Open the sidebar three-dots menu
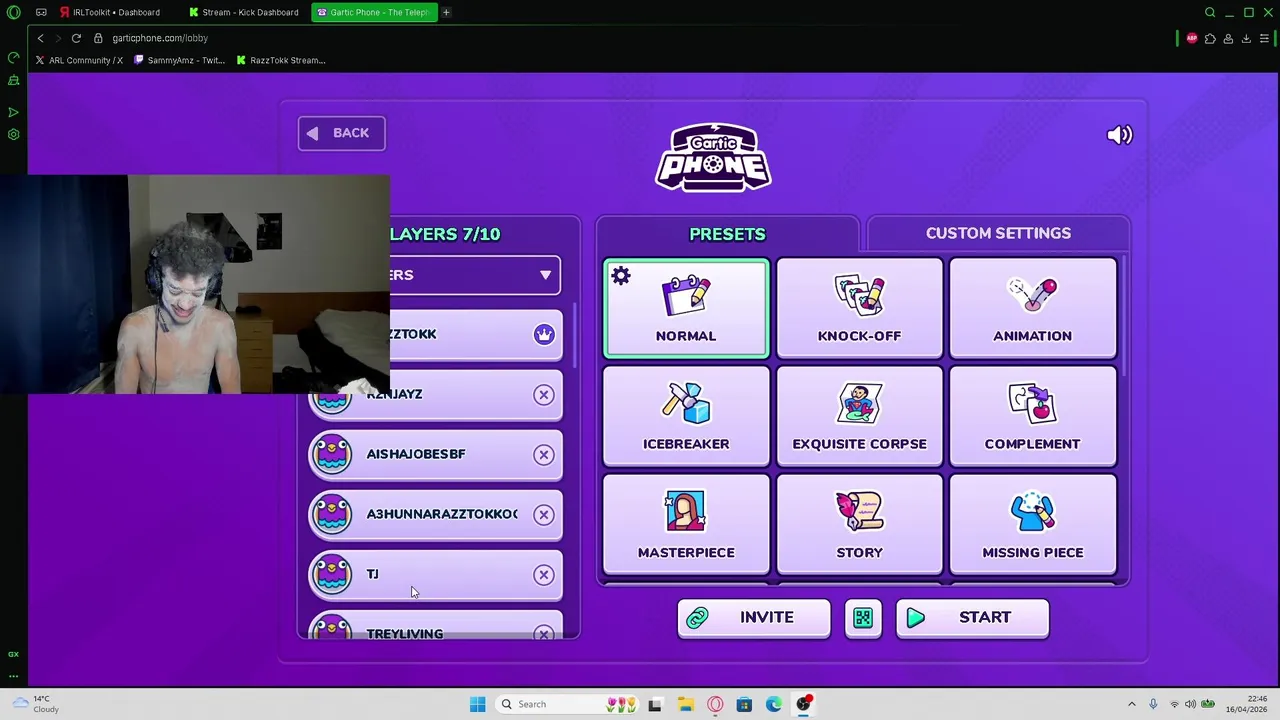 14,676
